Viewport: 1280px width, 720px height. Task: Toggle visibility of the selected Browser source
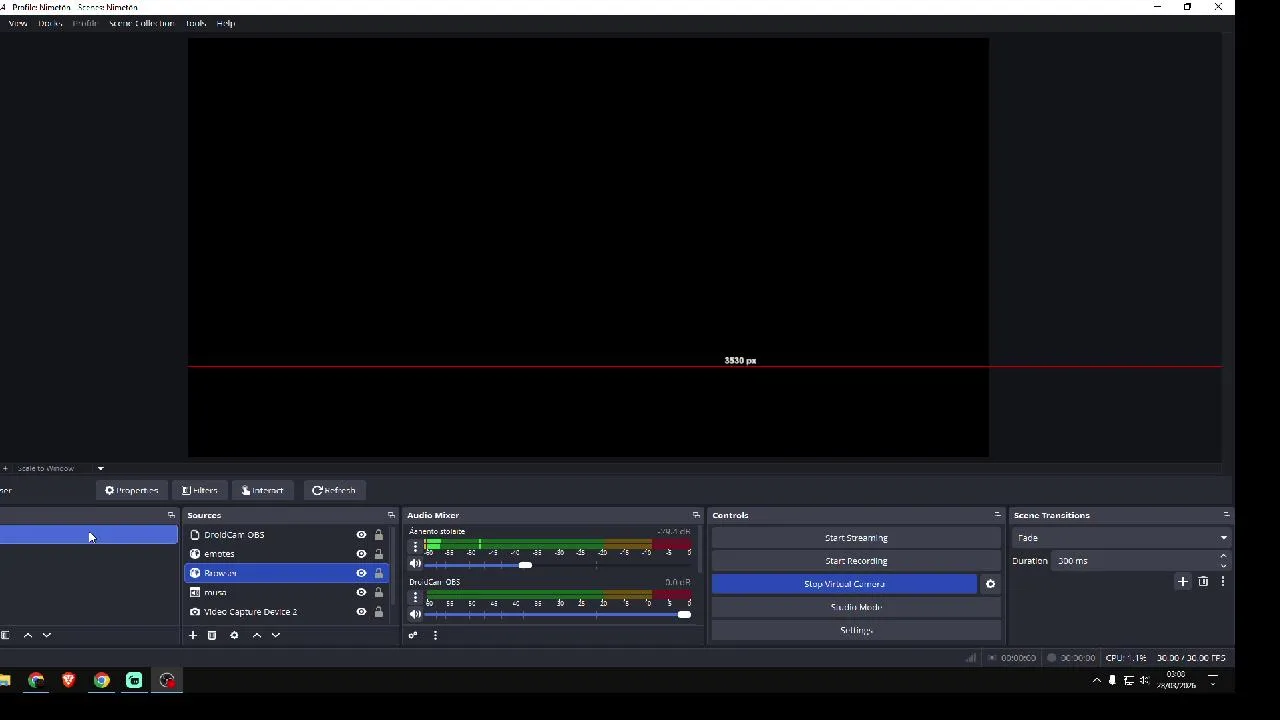[x=361, y=573]
